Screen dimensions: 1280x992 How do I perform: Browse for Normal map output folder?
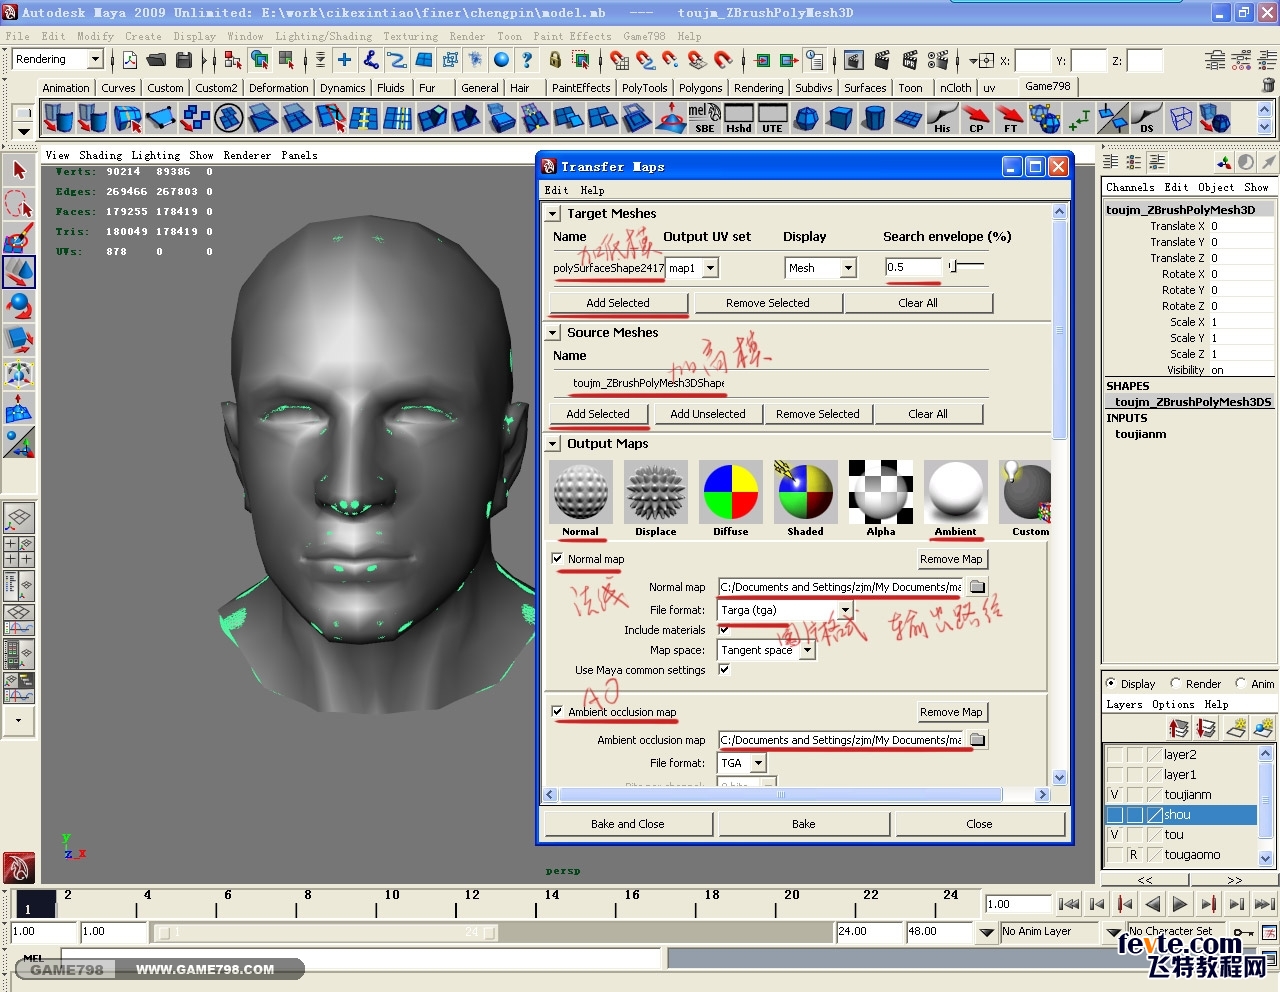coord(978,587)
